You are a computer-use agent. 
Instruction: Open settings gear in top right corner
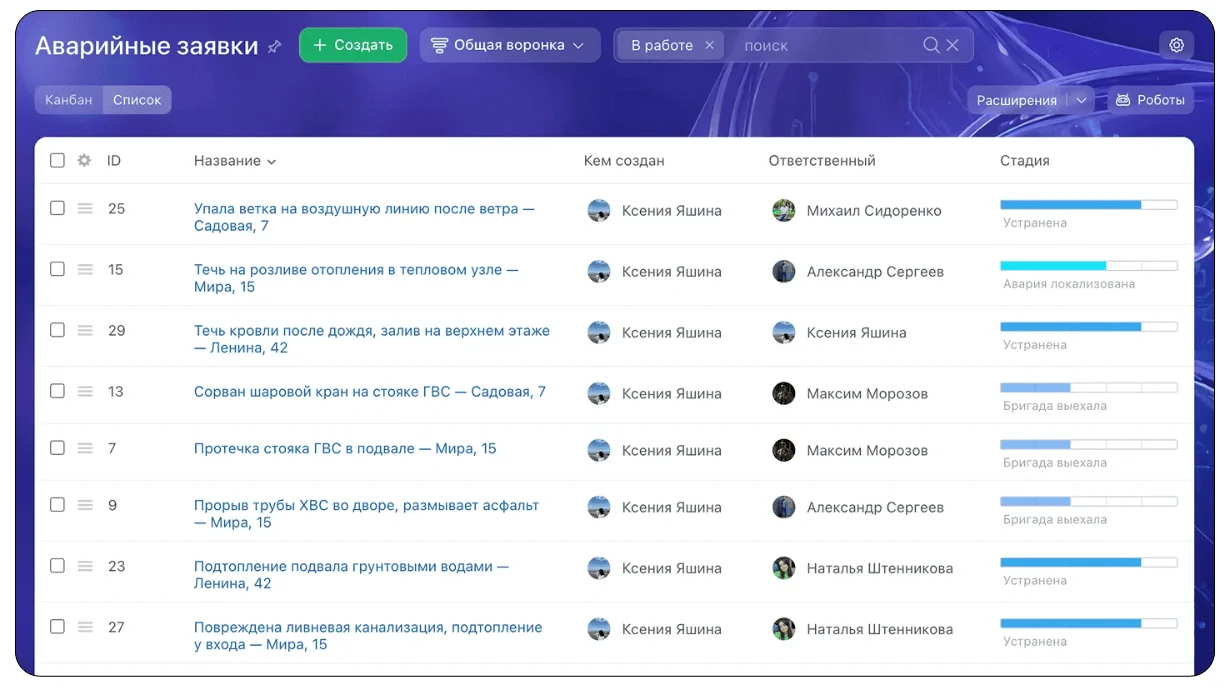(x=1176, y=45)
